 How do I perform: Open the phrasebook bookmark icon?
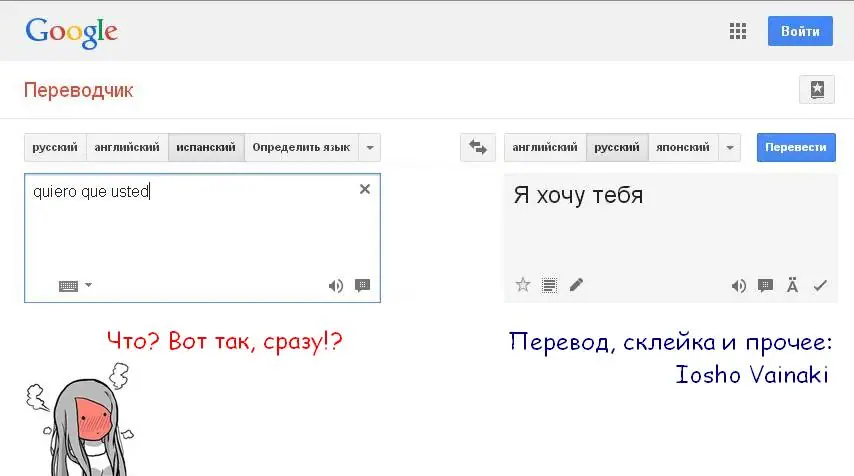[x=816, y=89]
